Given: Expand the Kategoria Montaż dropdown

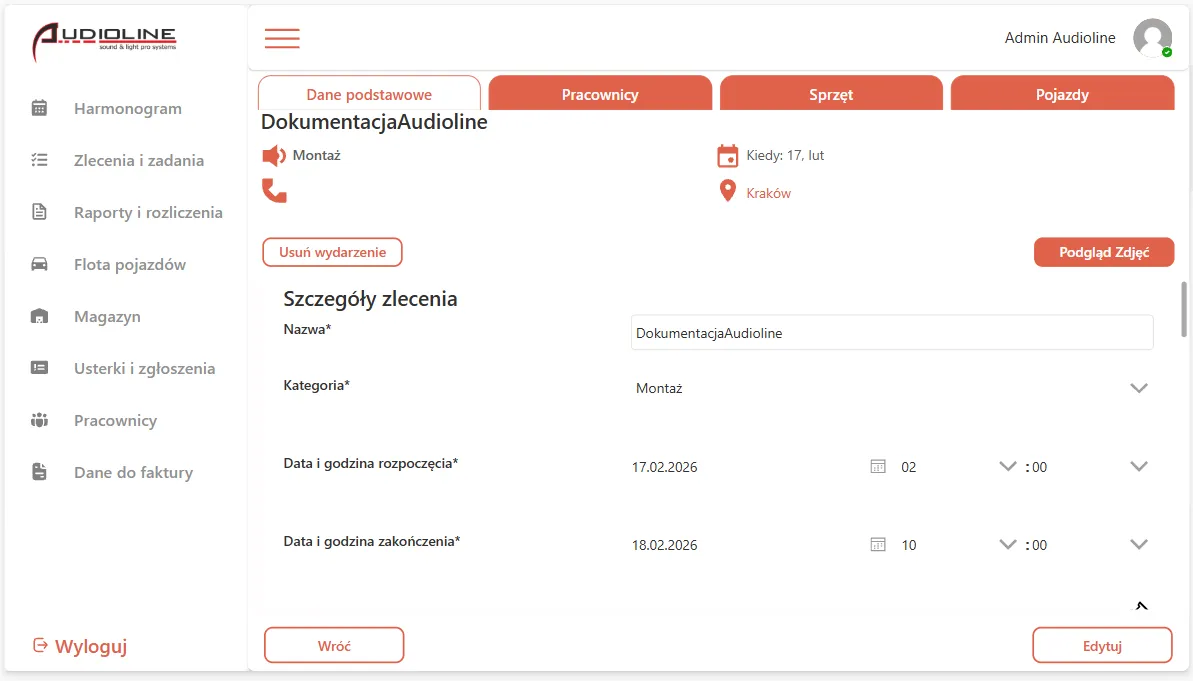Looking at the screenshot, I should pyautogui.click(x=1139, y=388).
